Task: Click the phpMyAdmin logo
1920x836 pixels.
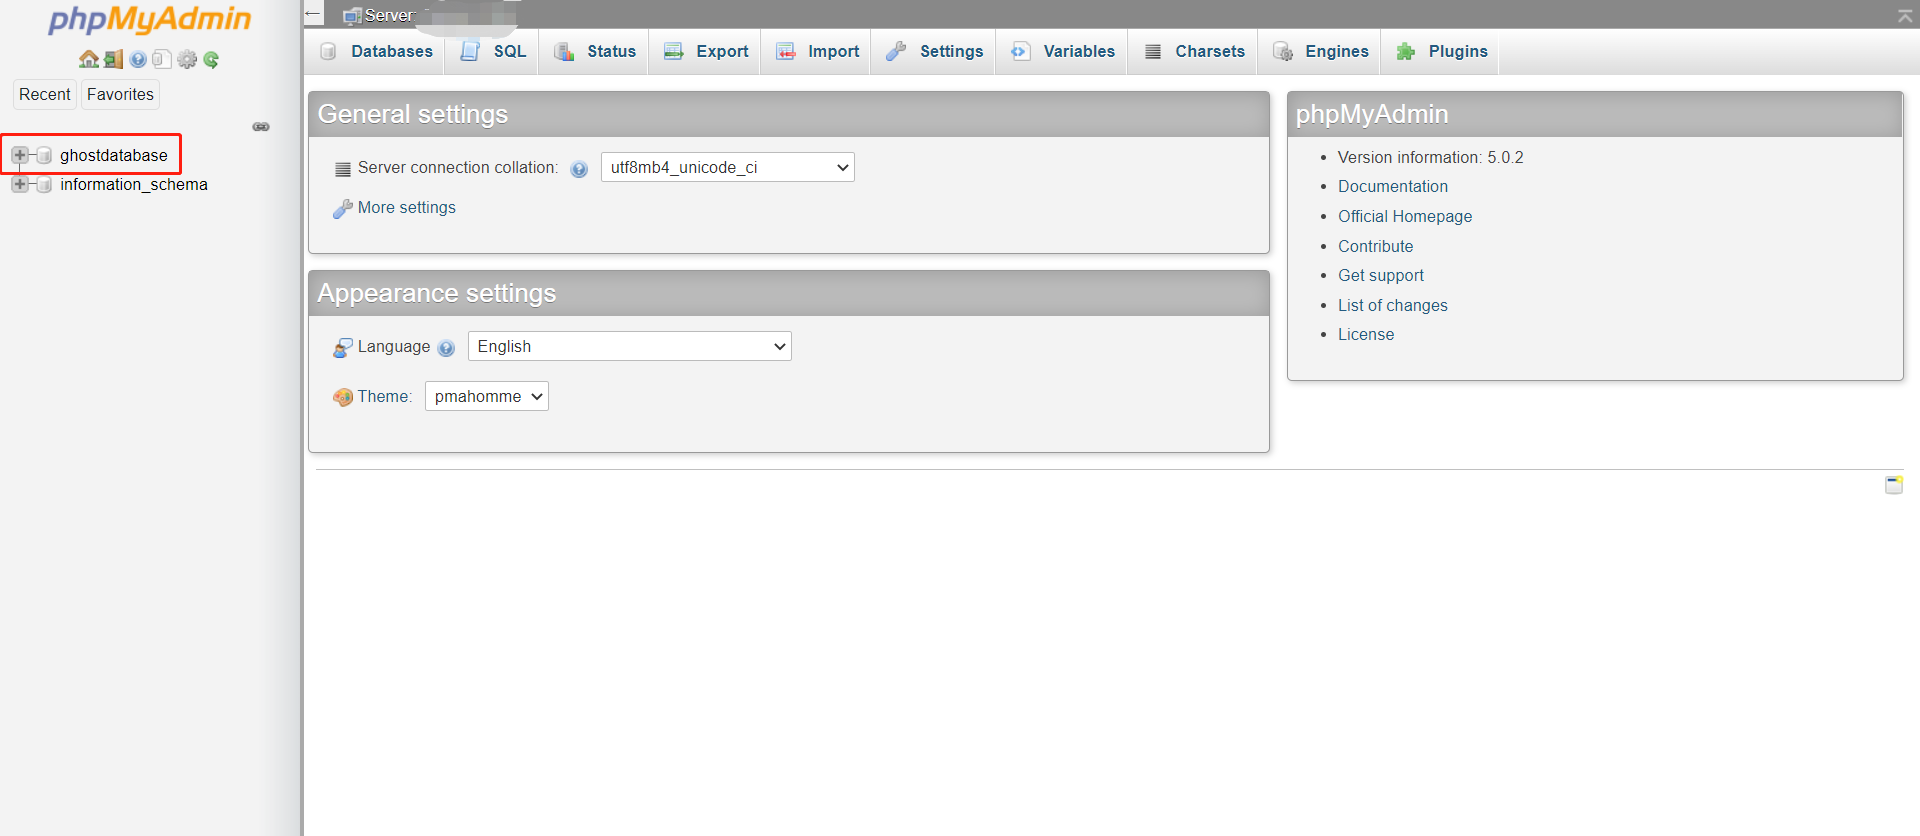Action: (150, 20)
